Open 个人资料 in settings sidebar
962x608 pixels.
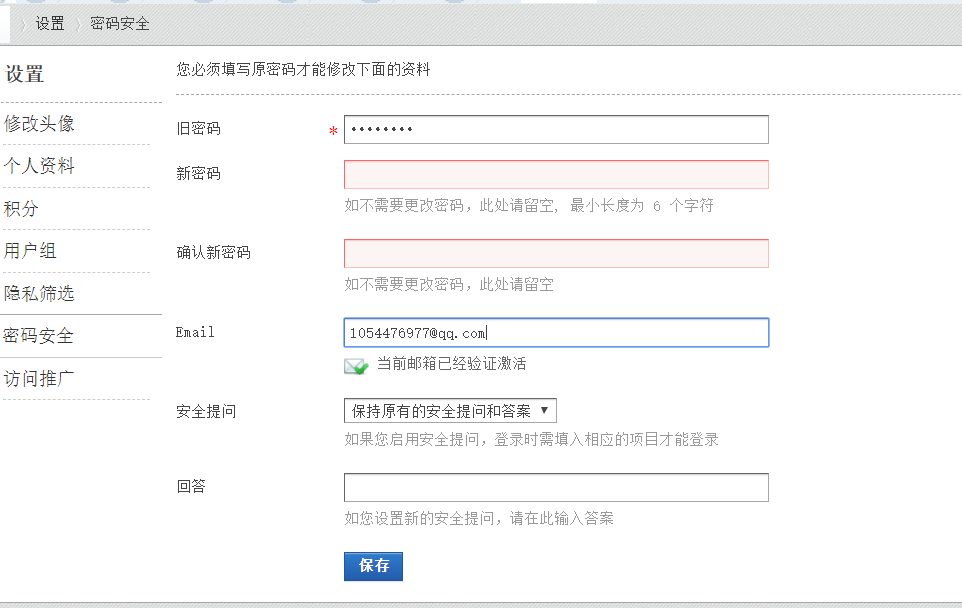click(39, 166)
